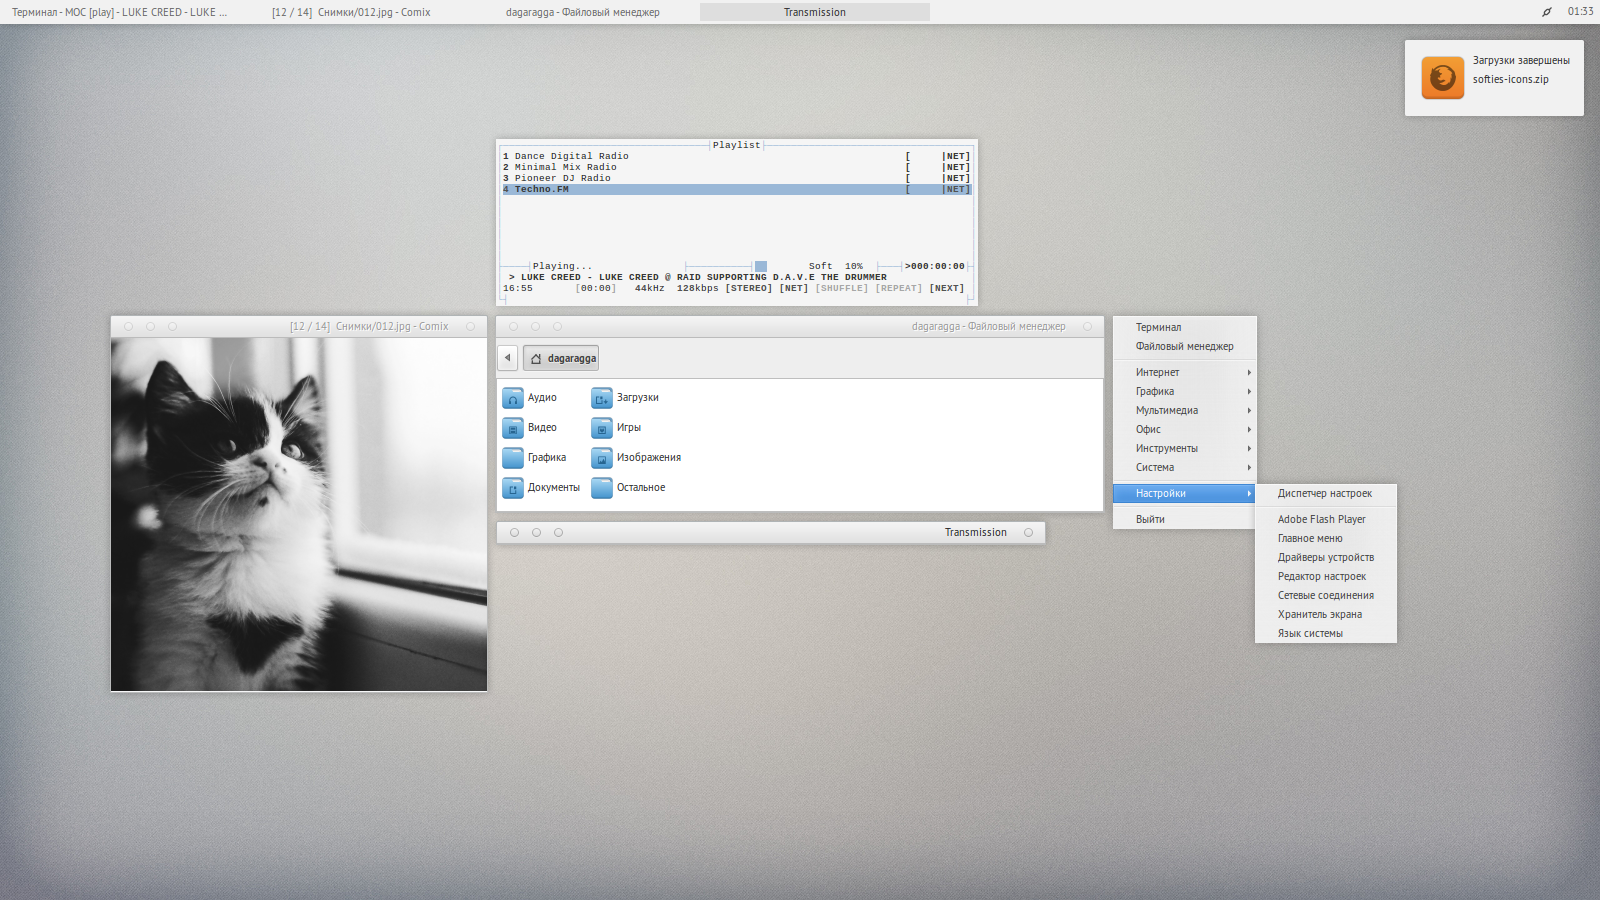The height and width of the screenshot is (900, 1600).
Task: Click the cat image in Comix
Action: click(x=299, y=514)
